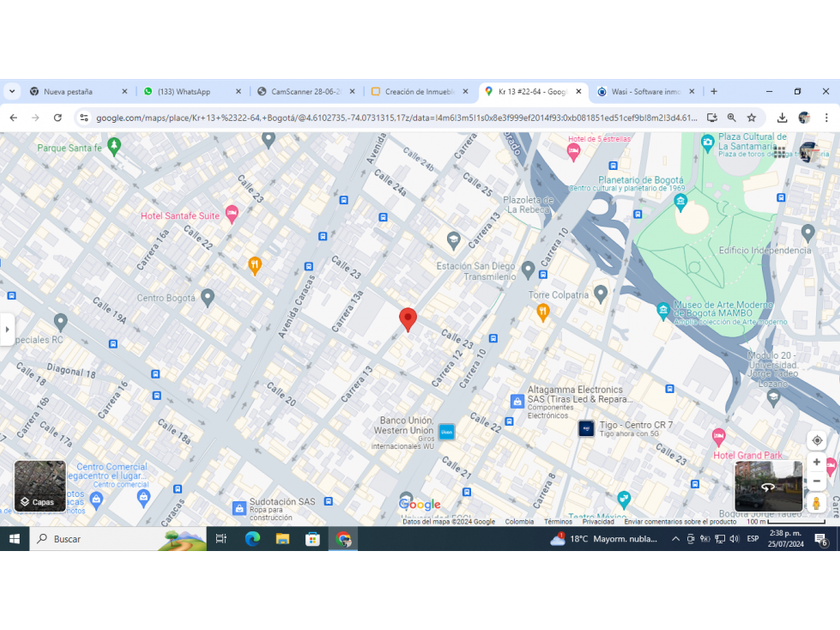Select the Museo de Arte Moderno marker
Viewport: 840px width, 630px height.
[x=663, y=311]
